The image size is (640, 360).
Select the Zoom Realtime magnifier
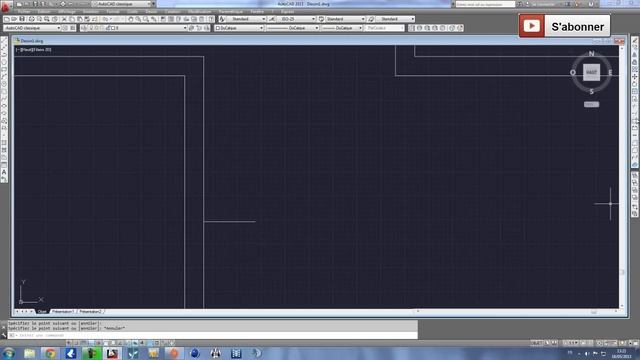[138, 19]
